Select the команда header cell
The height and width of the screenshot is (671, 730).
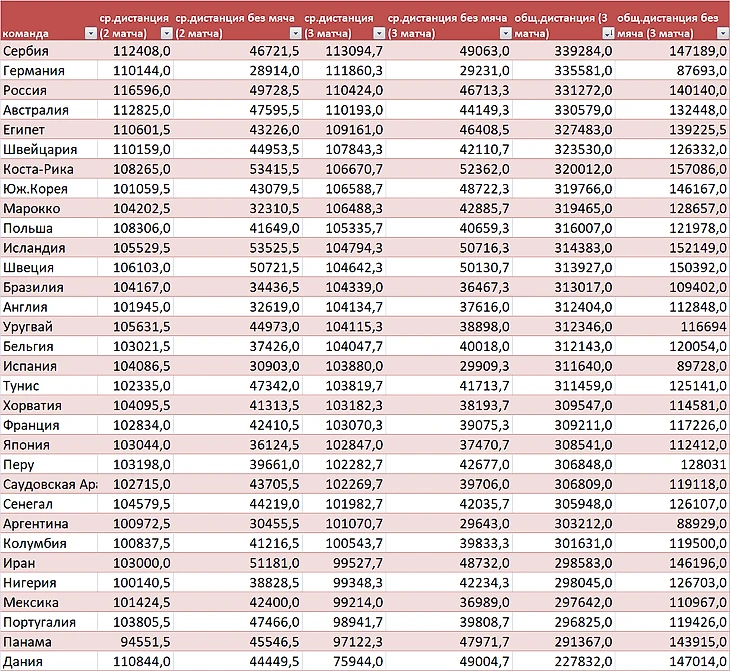48,21
